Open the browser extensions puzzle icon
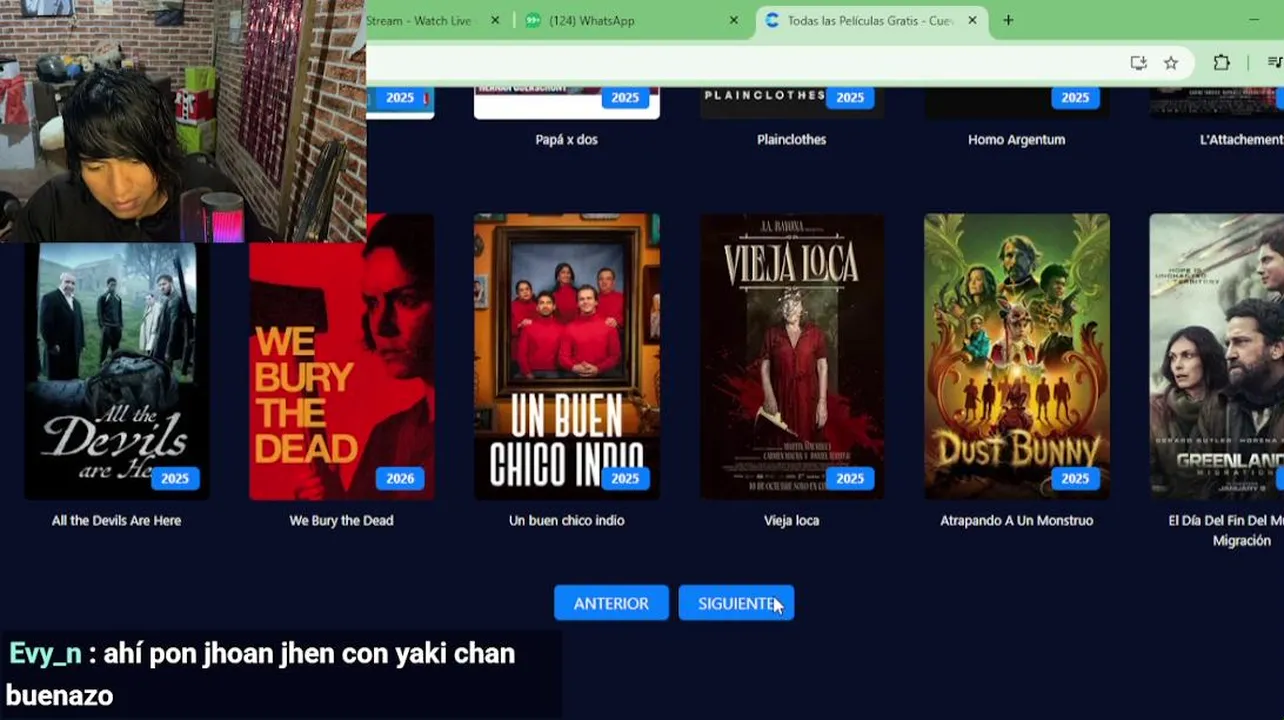The width and height of the screenshot is (1284, 720). click(x=1221, y=63)
